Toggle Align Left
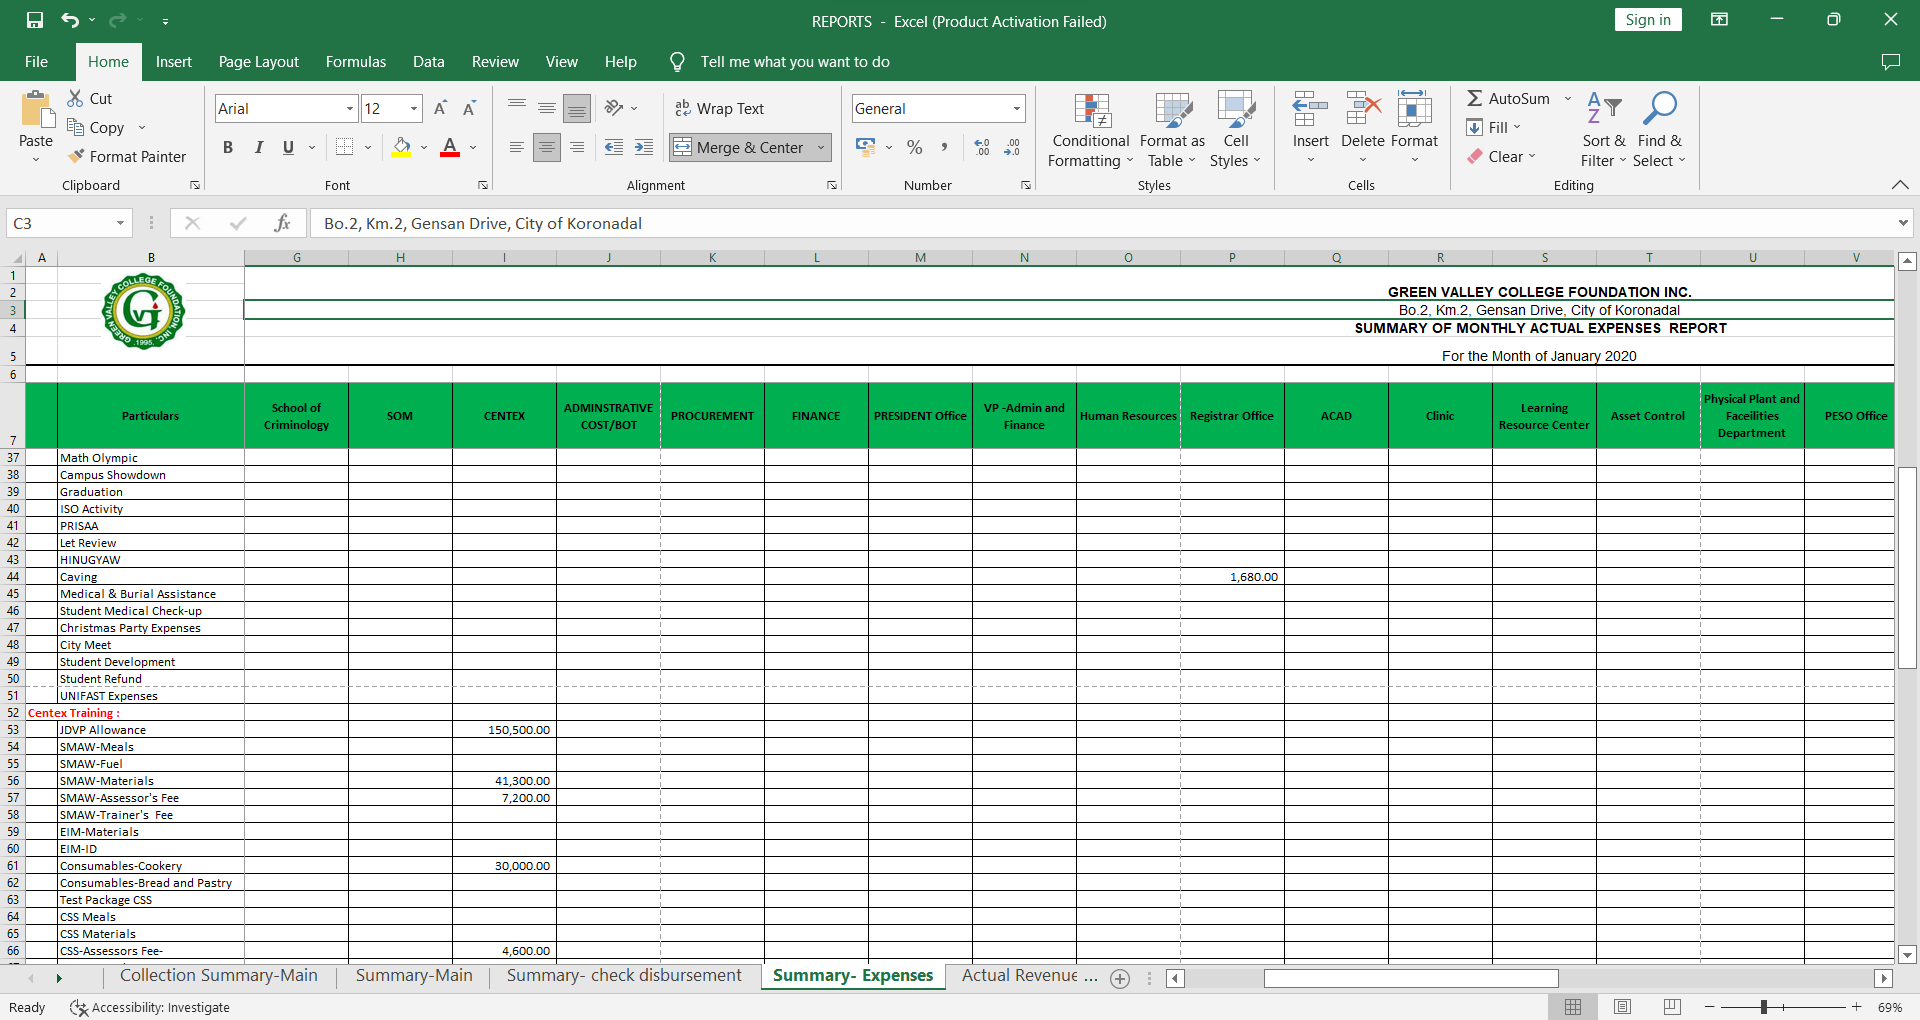The height and width of the screenshot is (1020, 1920). pyautogui.click(x=517, y=147)
